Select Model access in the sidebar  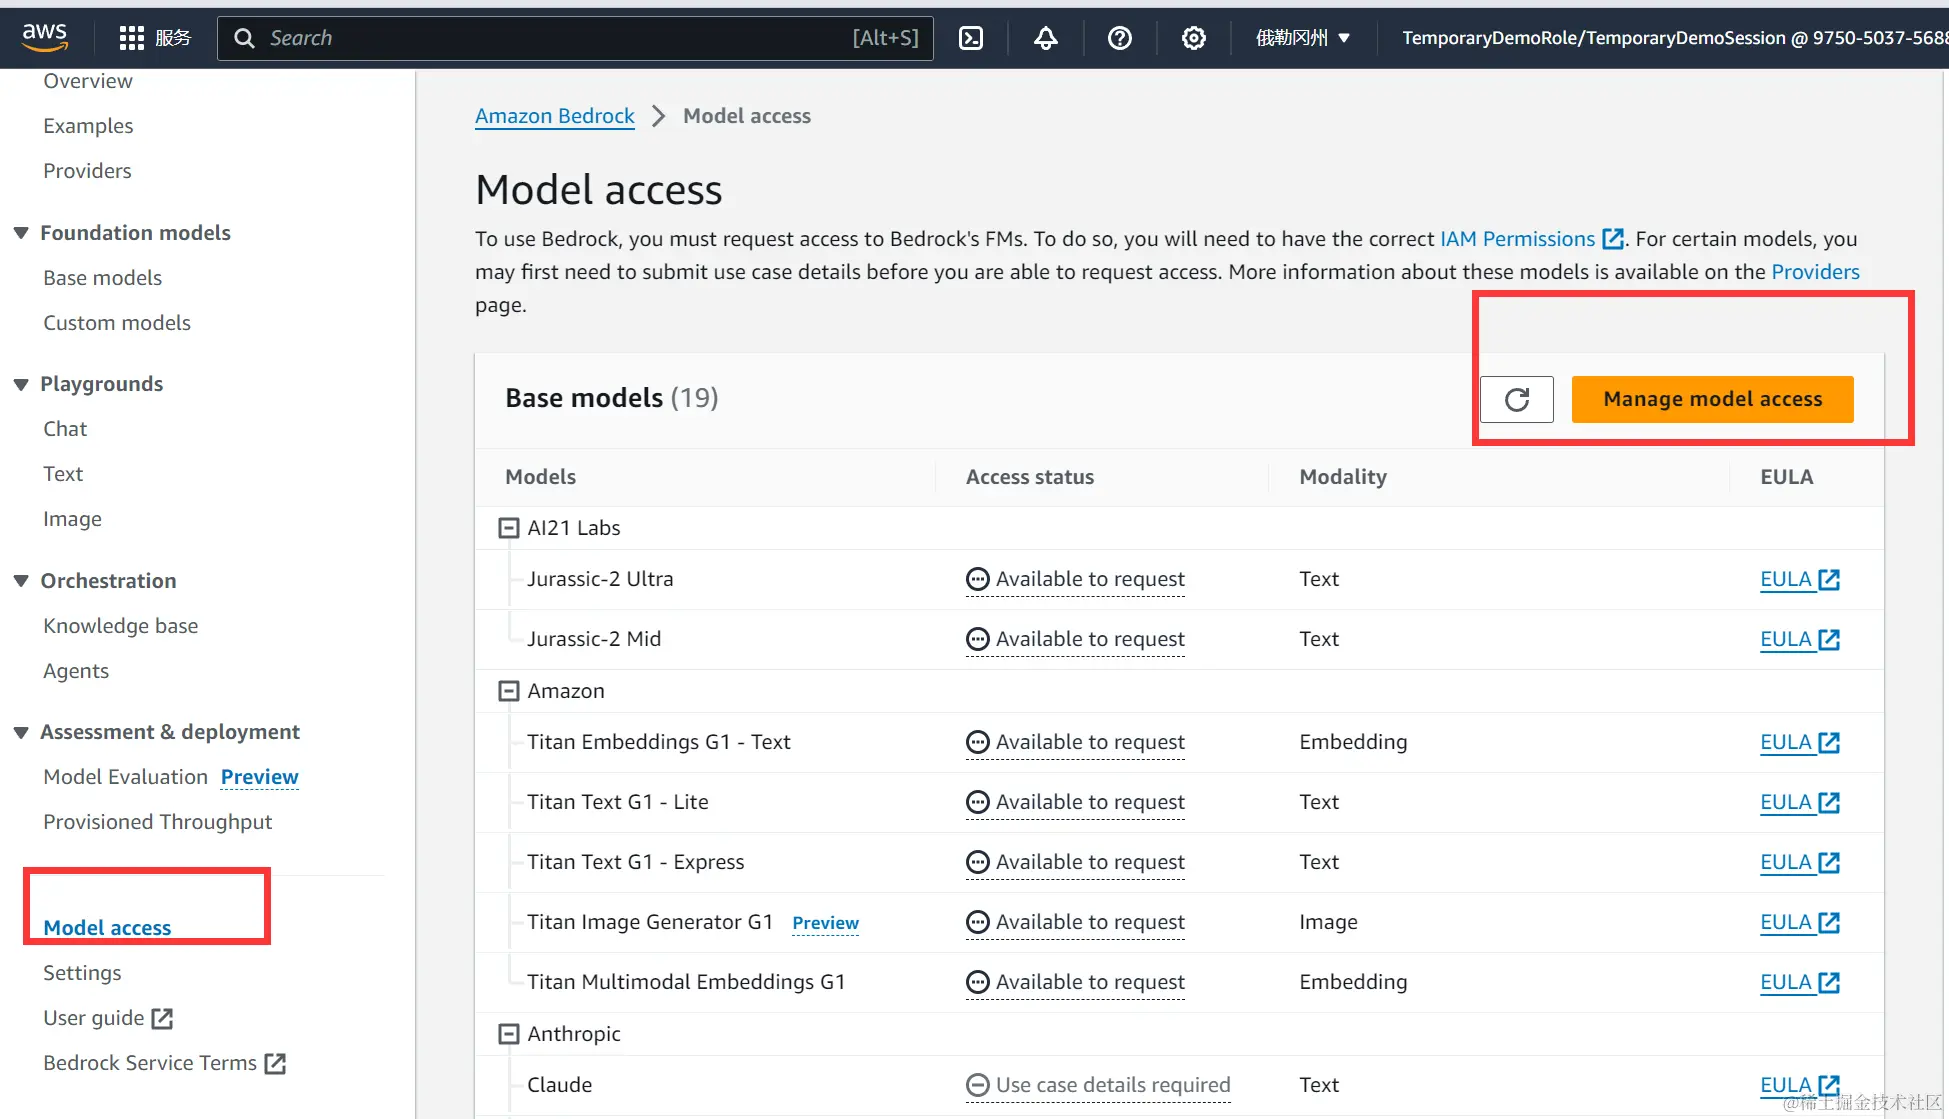[107, 928]
